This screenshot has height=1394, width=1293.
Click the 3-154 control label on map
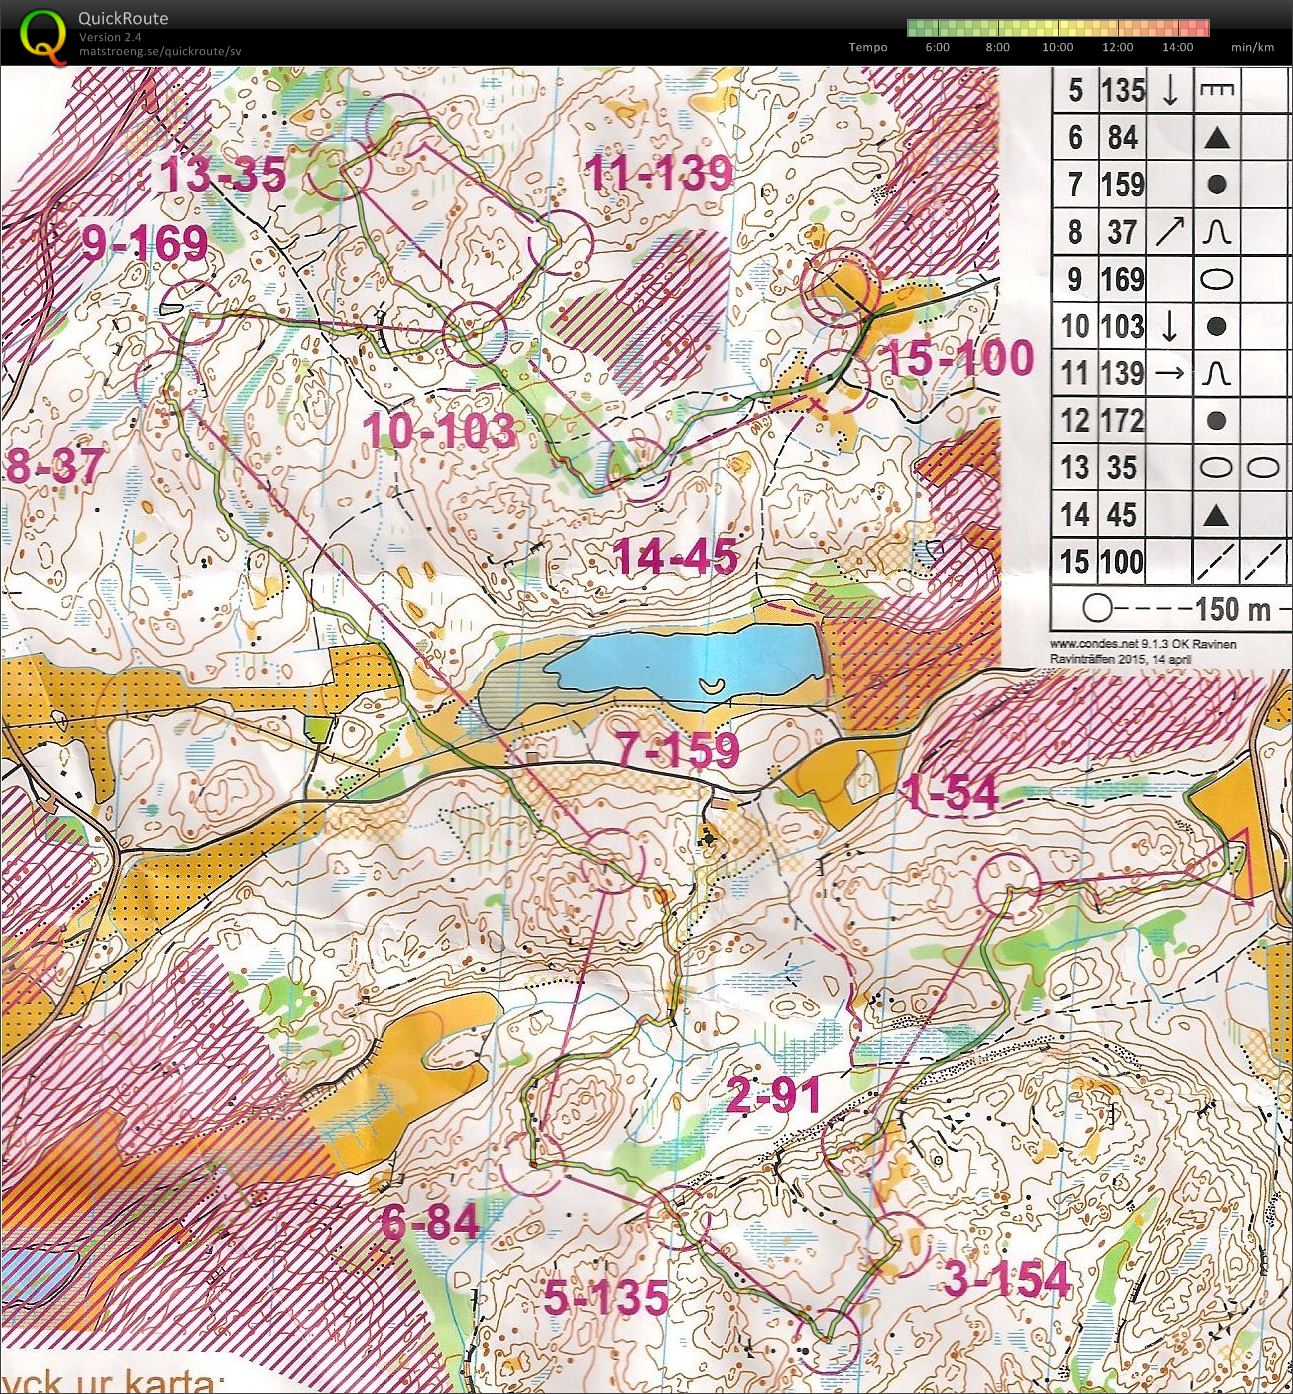point(1007,1279)
